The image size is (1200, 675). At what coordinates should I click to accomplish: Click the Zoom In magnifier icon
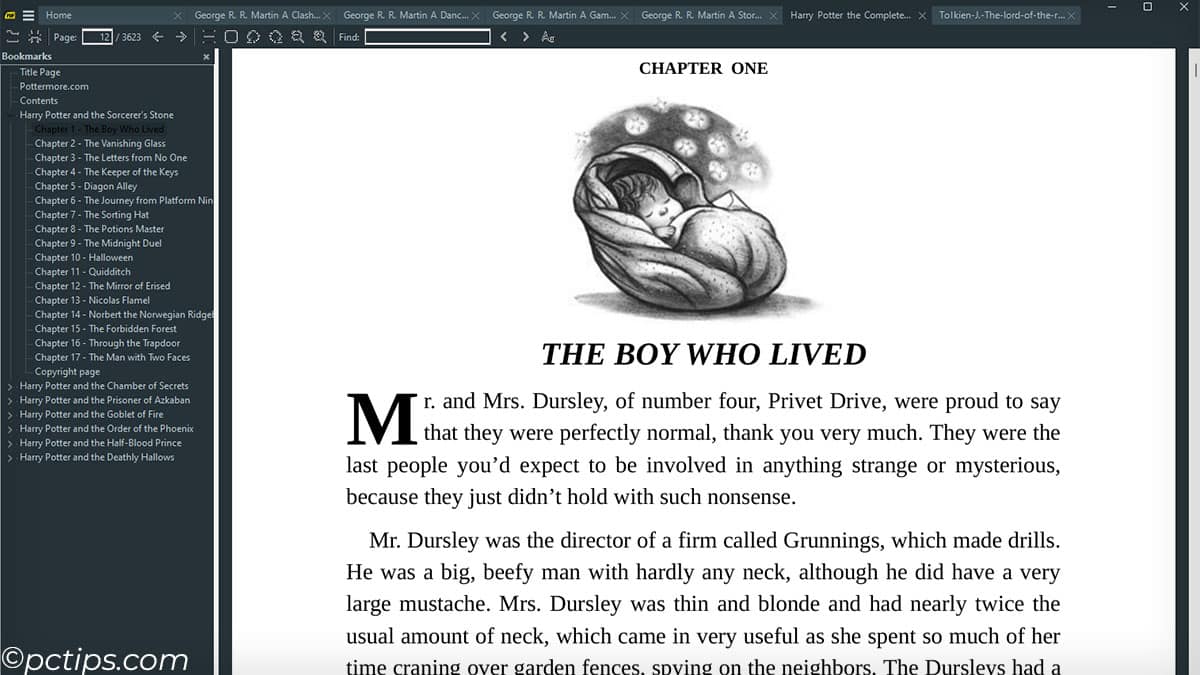click(320, 37)
